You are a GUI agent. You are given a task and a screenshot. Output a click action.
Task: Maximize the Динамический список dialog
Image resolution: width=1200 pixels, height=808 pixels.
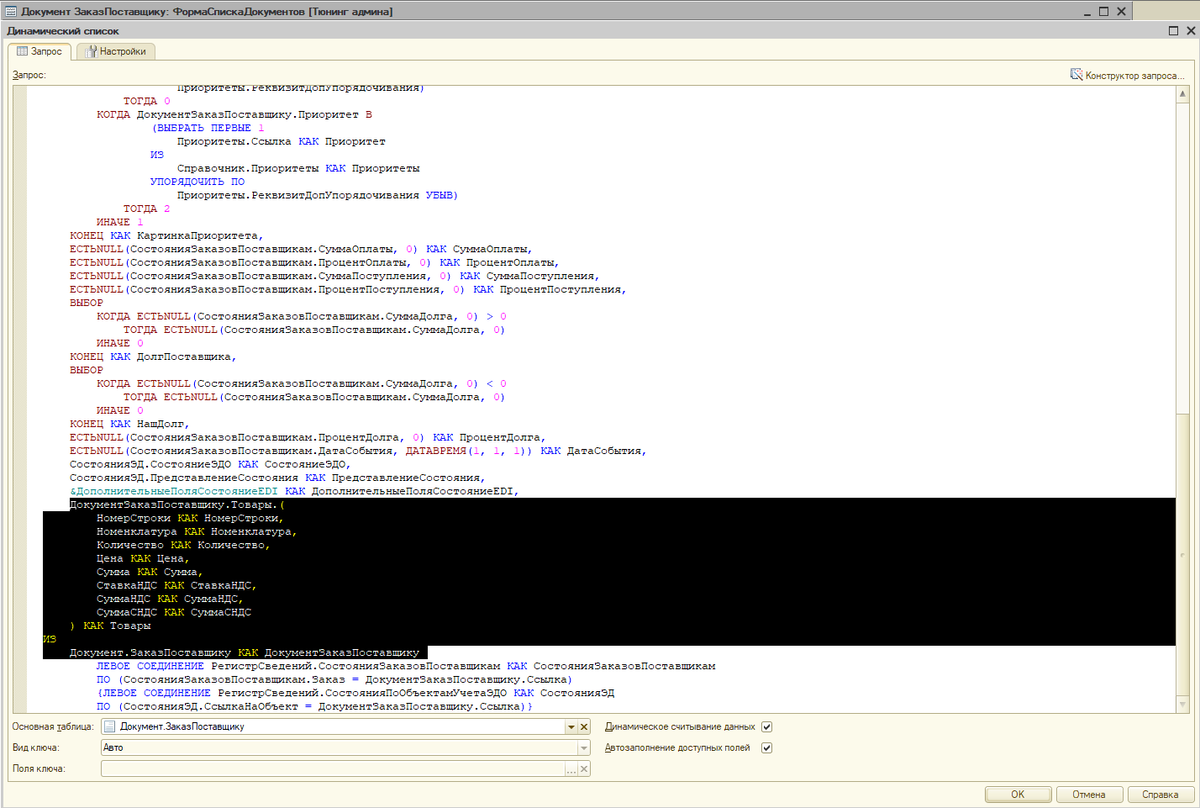coord(1172,31)
